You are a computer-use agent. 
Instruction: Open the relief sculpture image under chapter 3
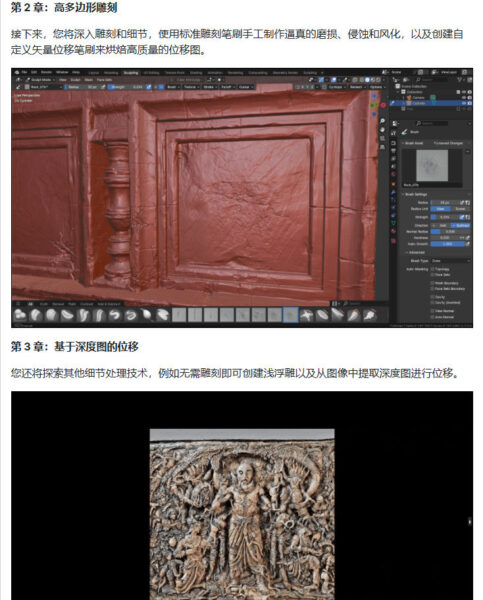coord(242,514)
